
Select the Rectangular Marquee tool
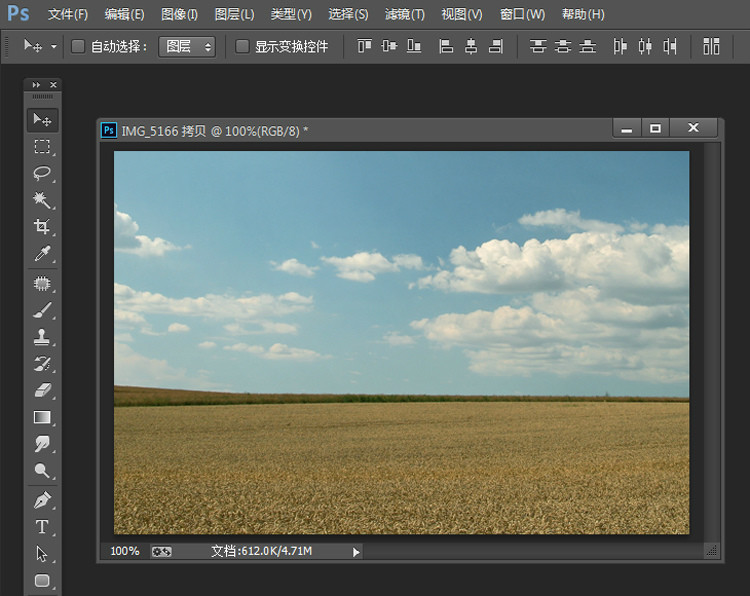tap(42, 147)
